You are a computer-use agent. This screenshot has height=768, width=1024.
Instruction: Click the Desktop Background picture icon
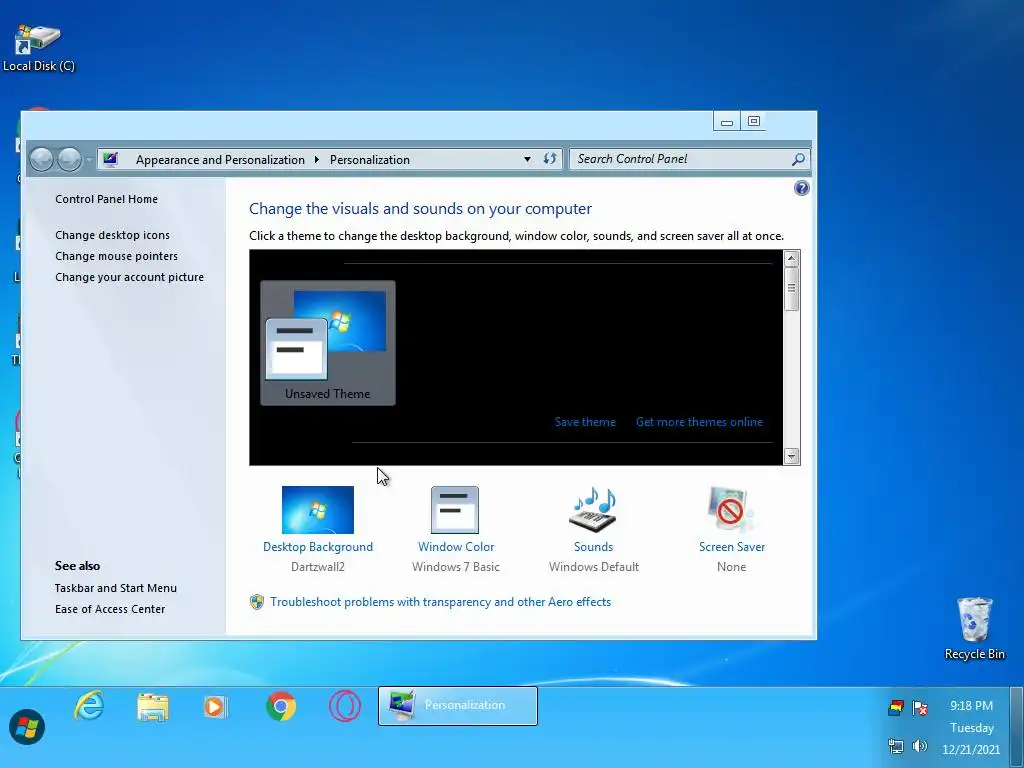(318, 509)
